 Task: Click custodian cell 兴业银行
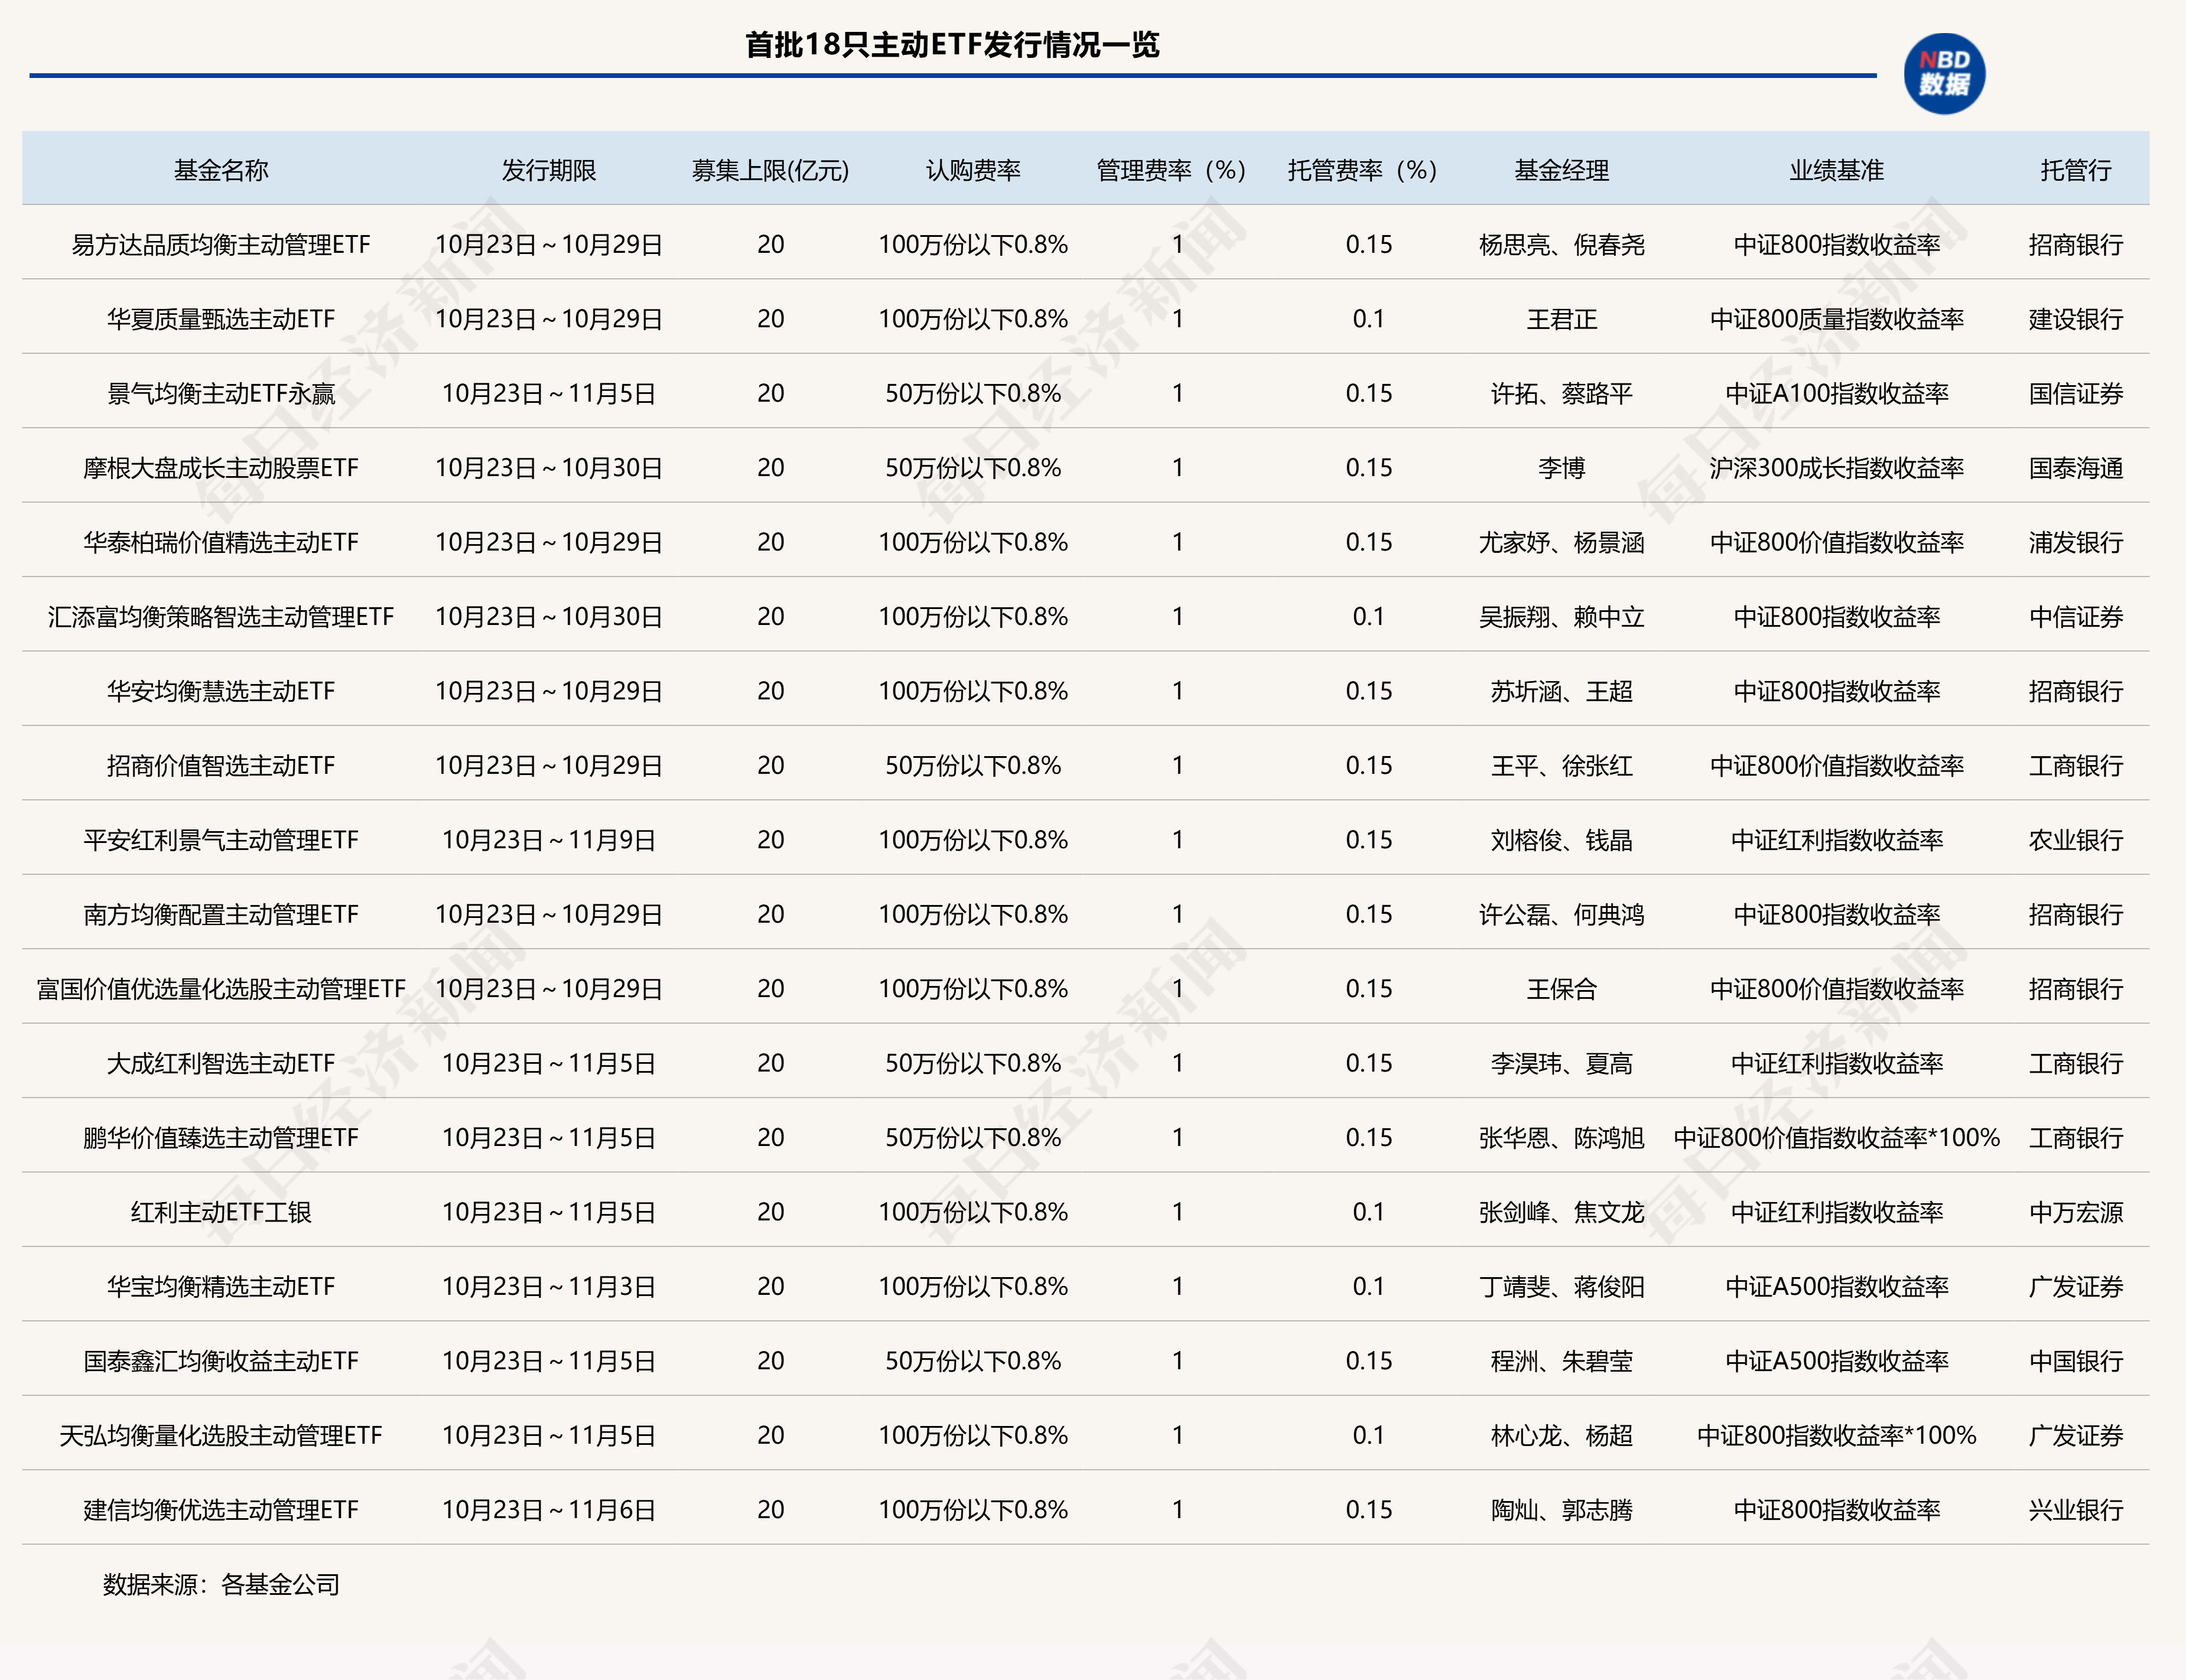tap(2075, 1510)
